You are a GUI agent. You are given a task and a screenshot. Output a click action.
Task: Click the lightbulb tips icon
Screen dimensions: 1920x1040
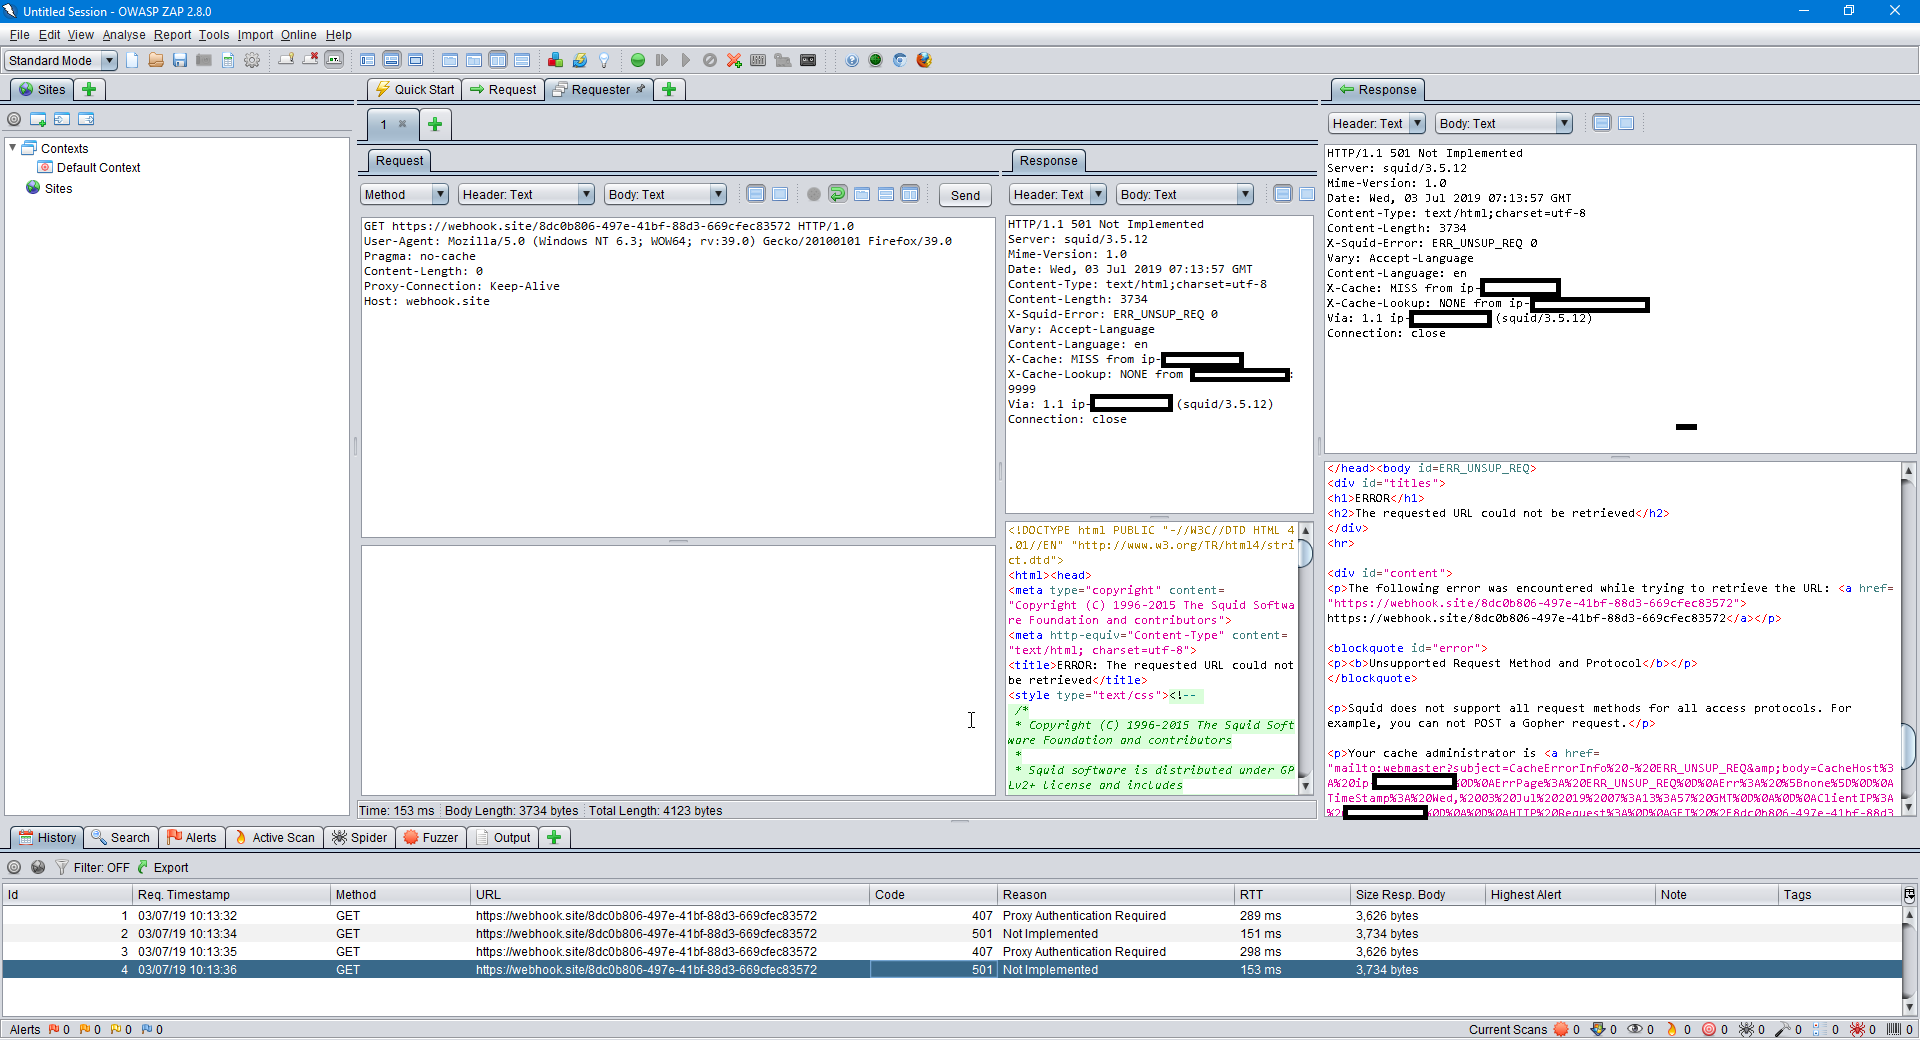pos(604,60)
